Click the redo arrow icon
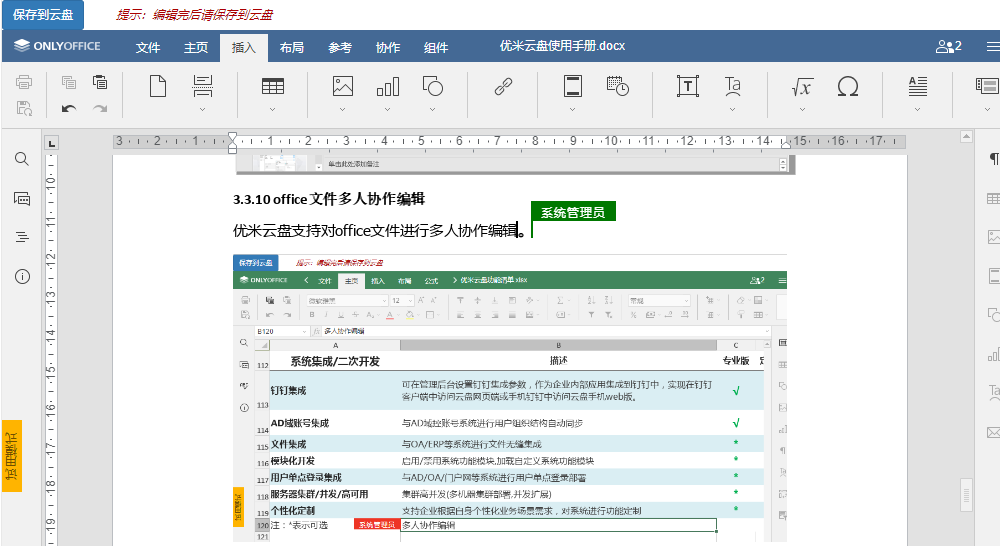Screen dimensions: 1000x546 (x=100, y=108)
